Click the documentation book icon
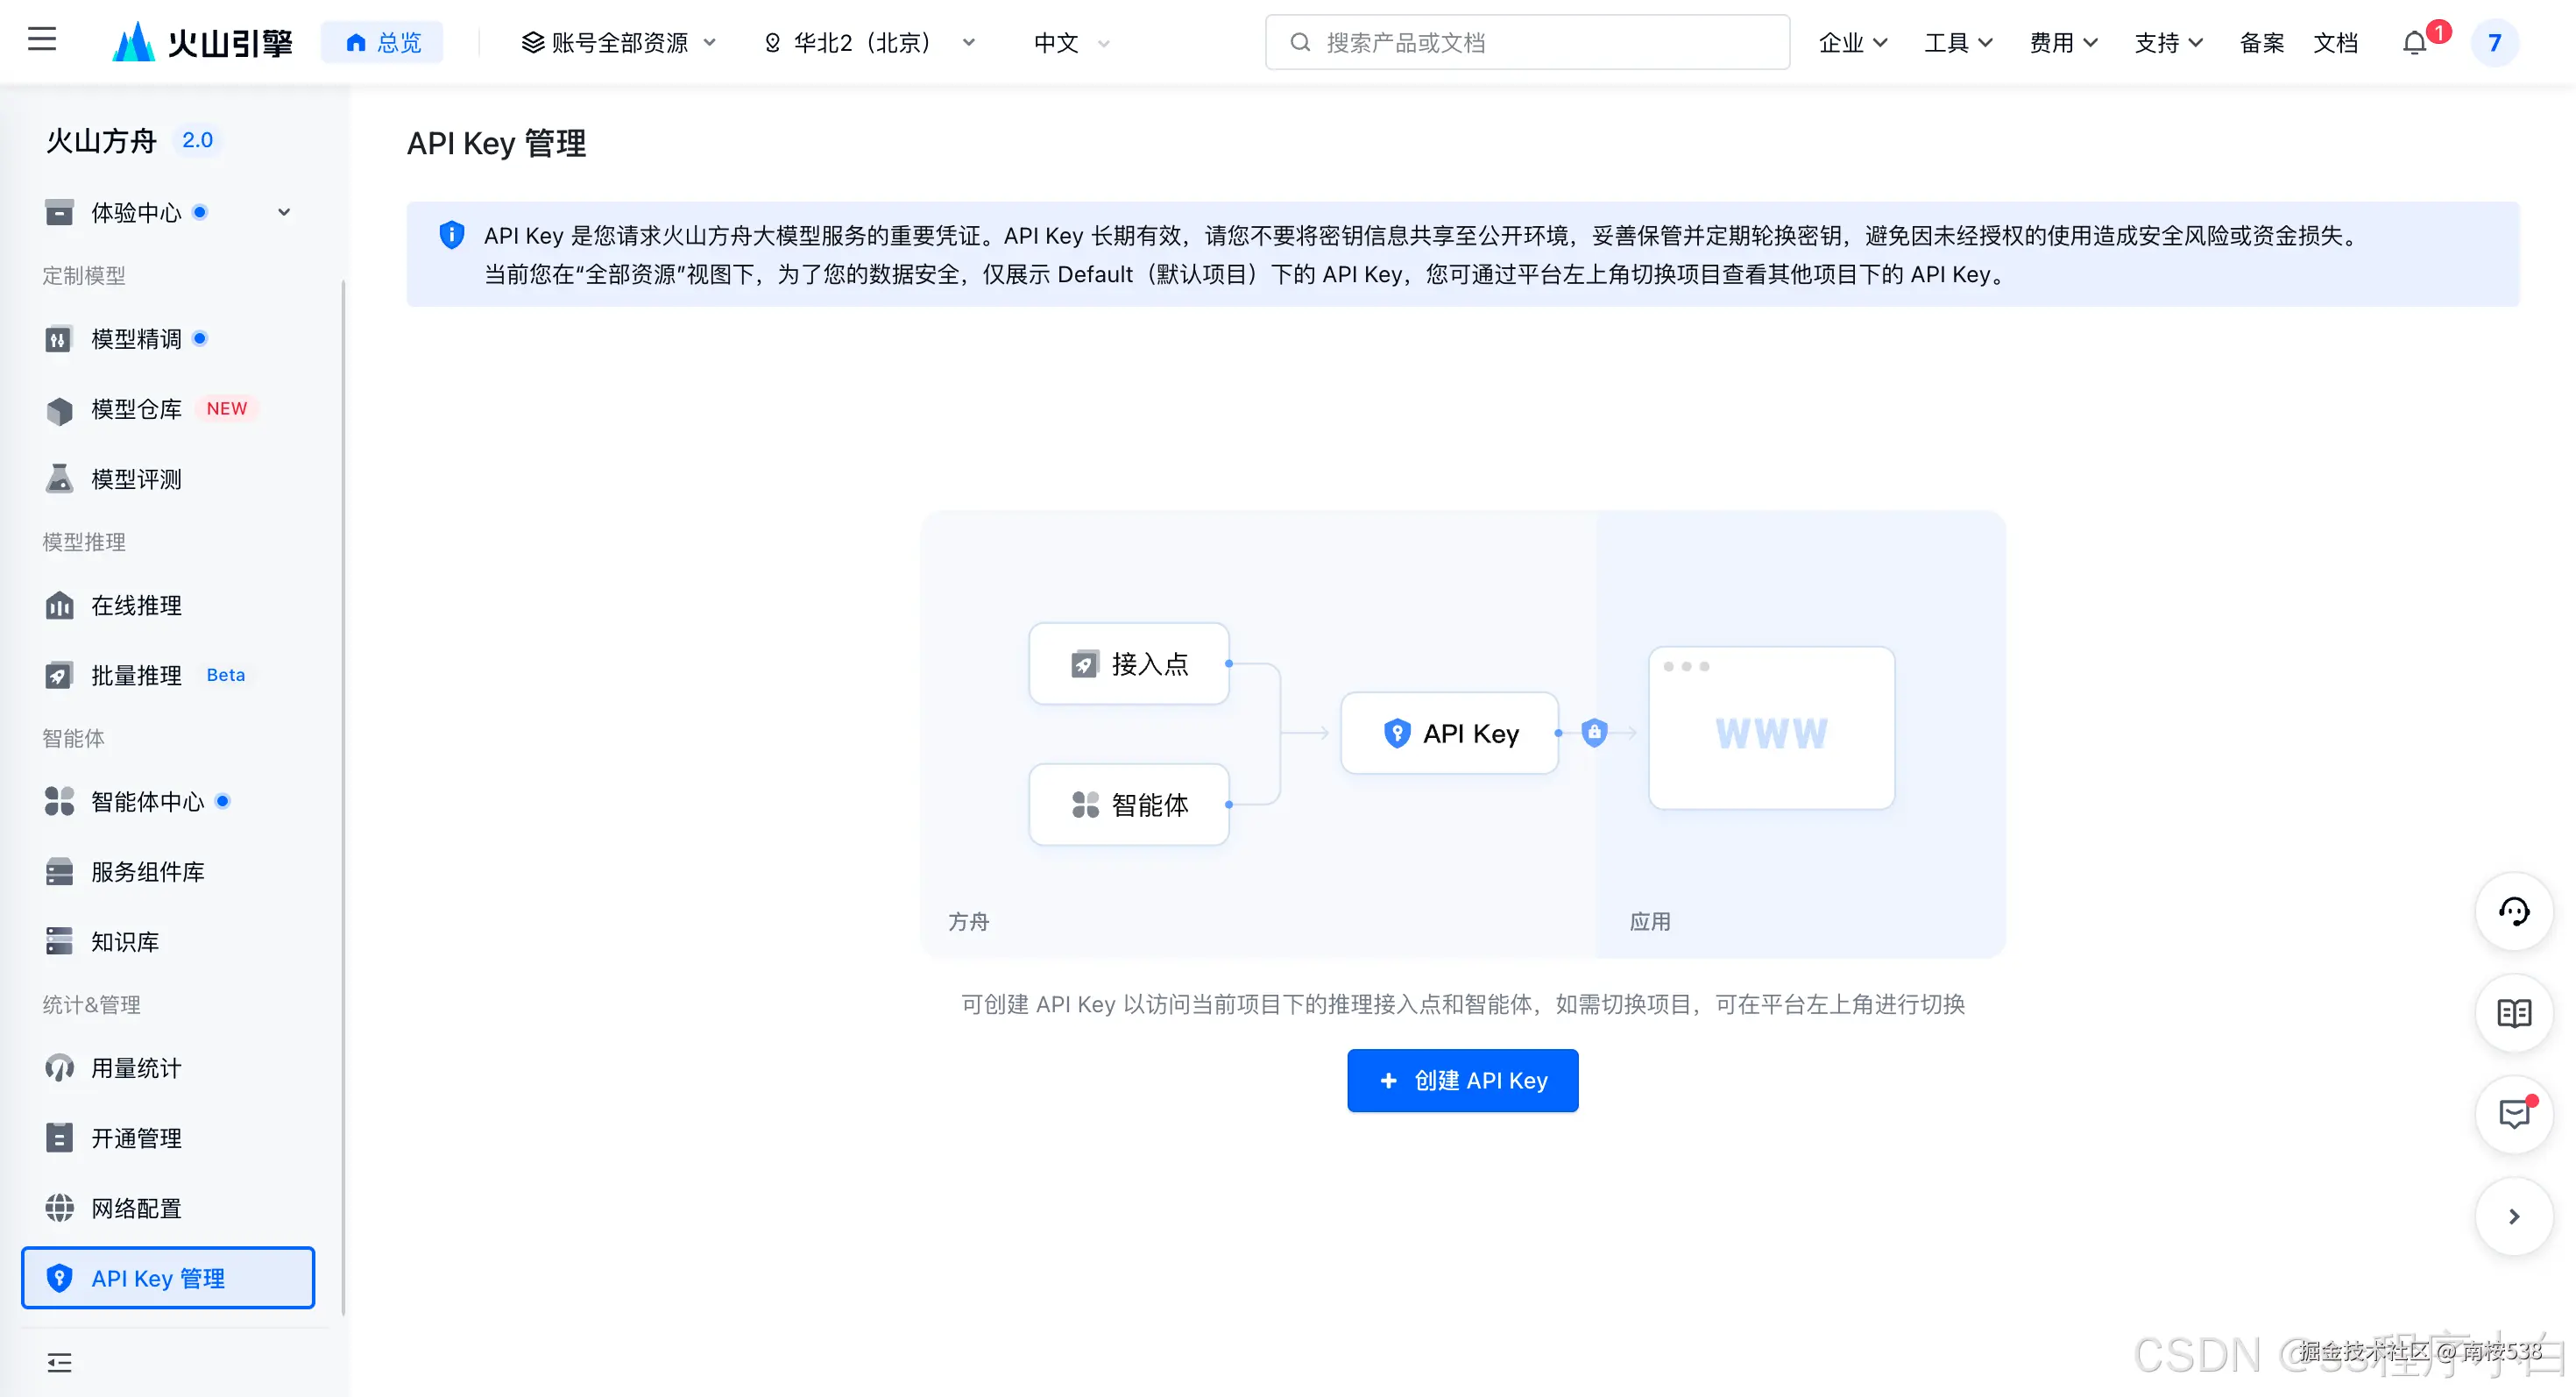Viewport: 2576px width, 1397px height. click(2513, 1013)
